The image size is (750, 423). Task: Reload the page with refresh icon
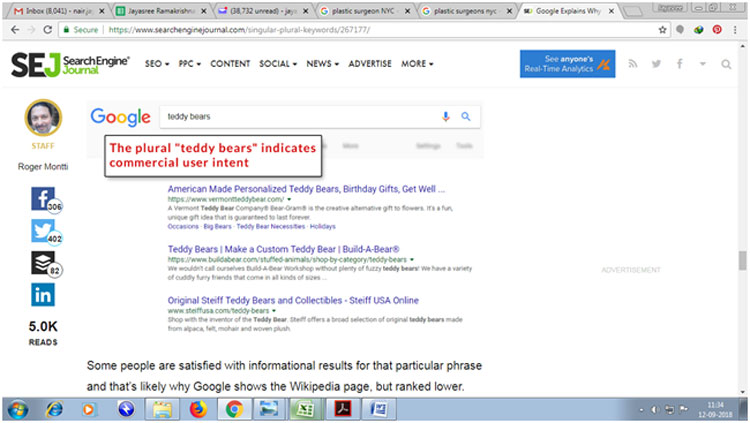coord(47,30)
